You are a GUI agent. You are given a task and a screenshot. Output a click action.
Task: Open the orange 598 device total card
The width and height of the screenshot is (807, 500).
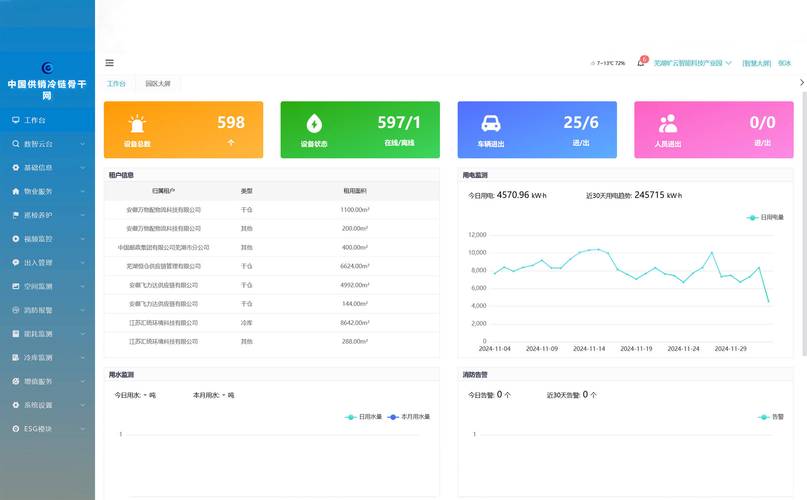(183, 129)
